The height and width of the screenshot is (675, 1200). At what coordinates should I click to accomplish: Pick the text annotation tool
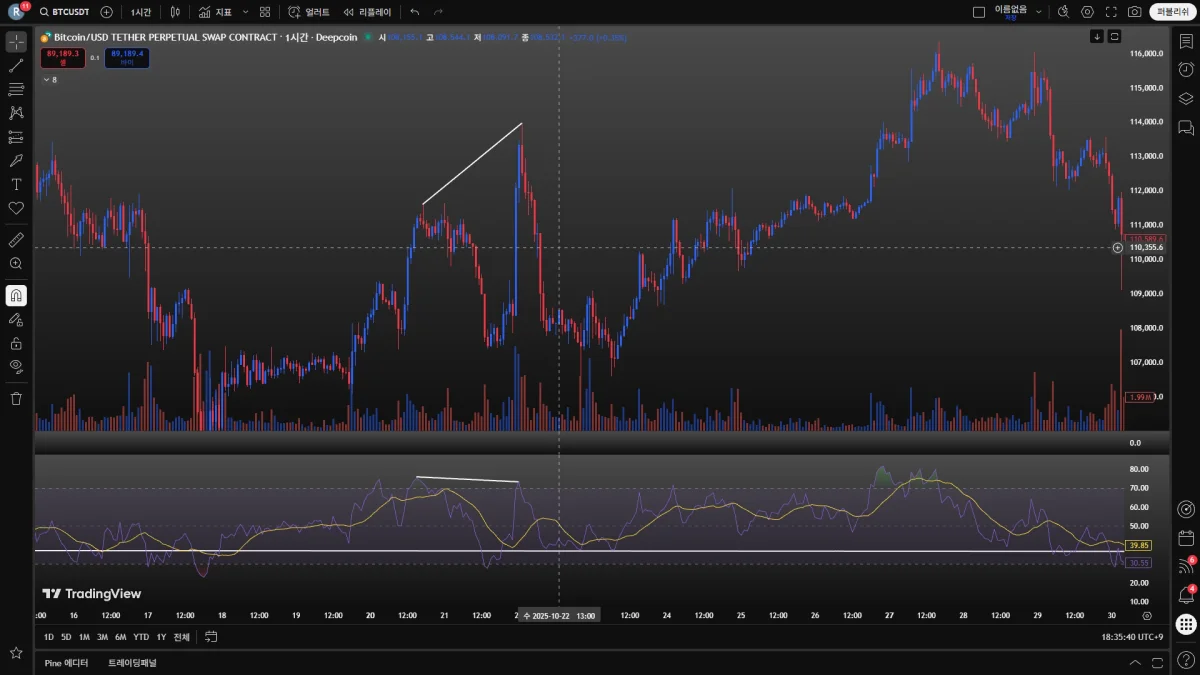coord(16,184)
